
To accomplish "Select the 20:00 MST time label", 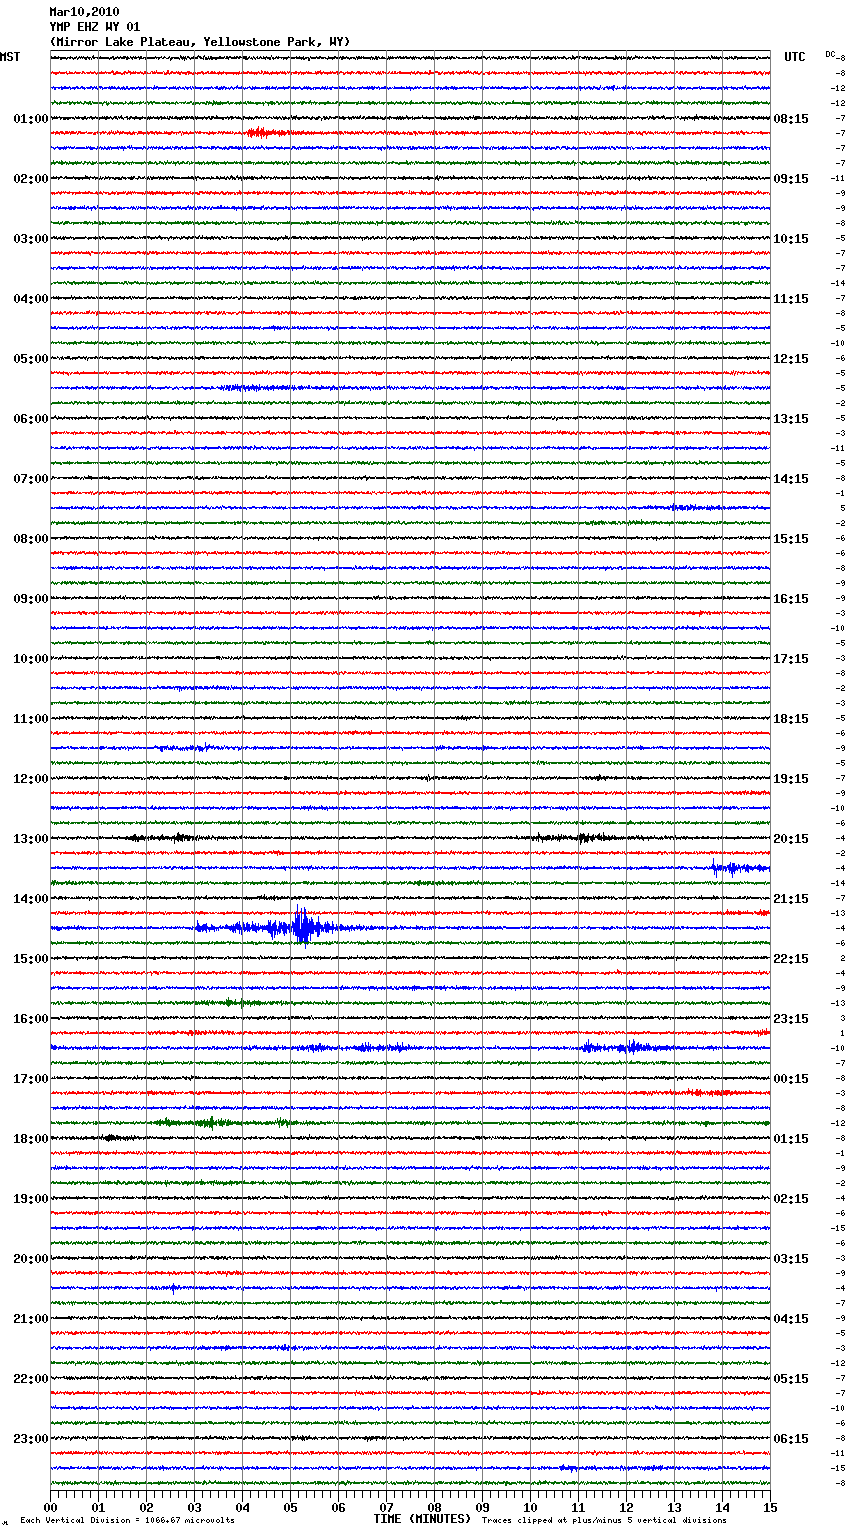I will (x=31, y=1259).
